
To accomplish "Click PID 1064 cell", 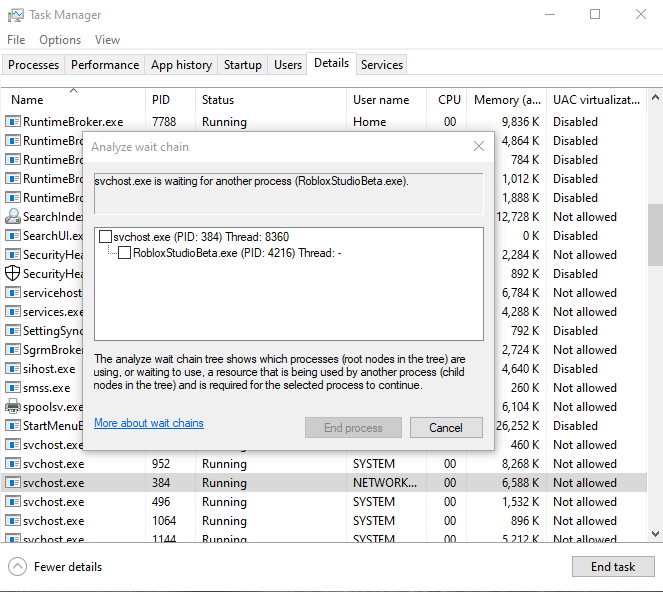I will pos(164,521).
